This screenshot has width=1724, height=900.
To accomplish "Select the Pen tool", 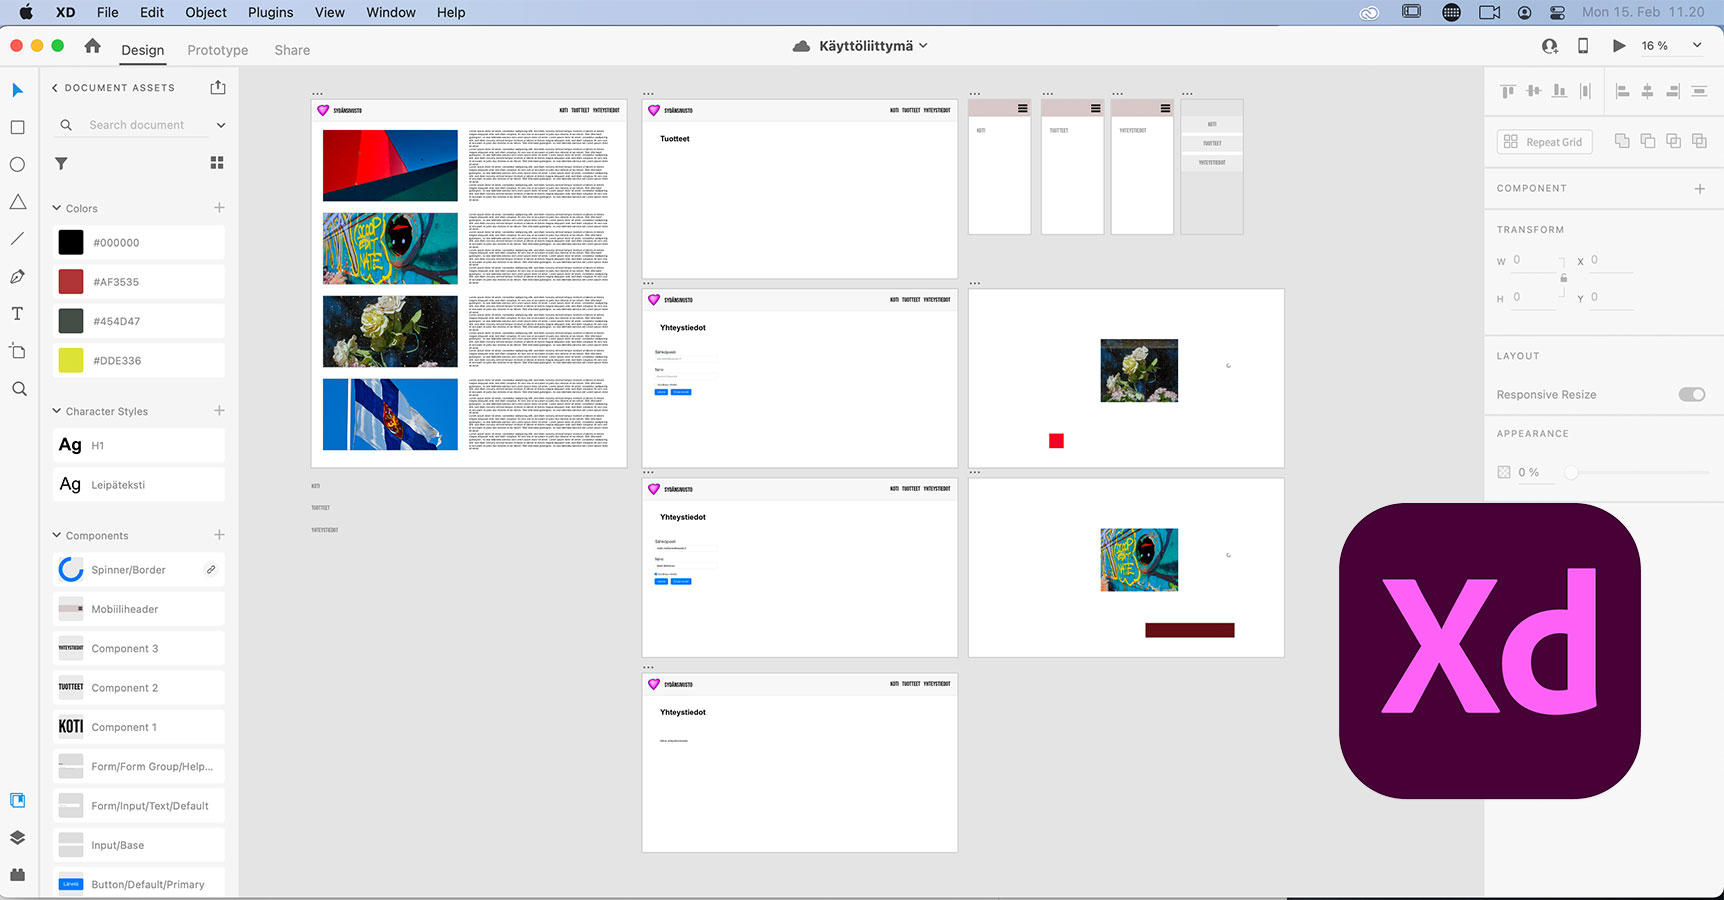I will (17, 277).
